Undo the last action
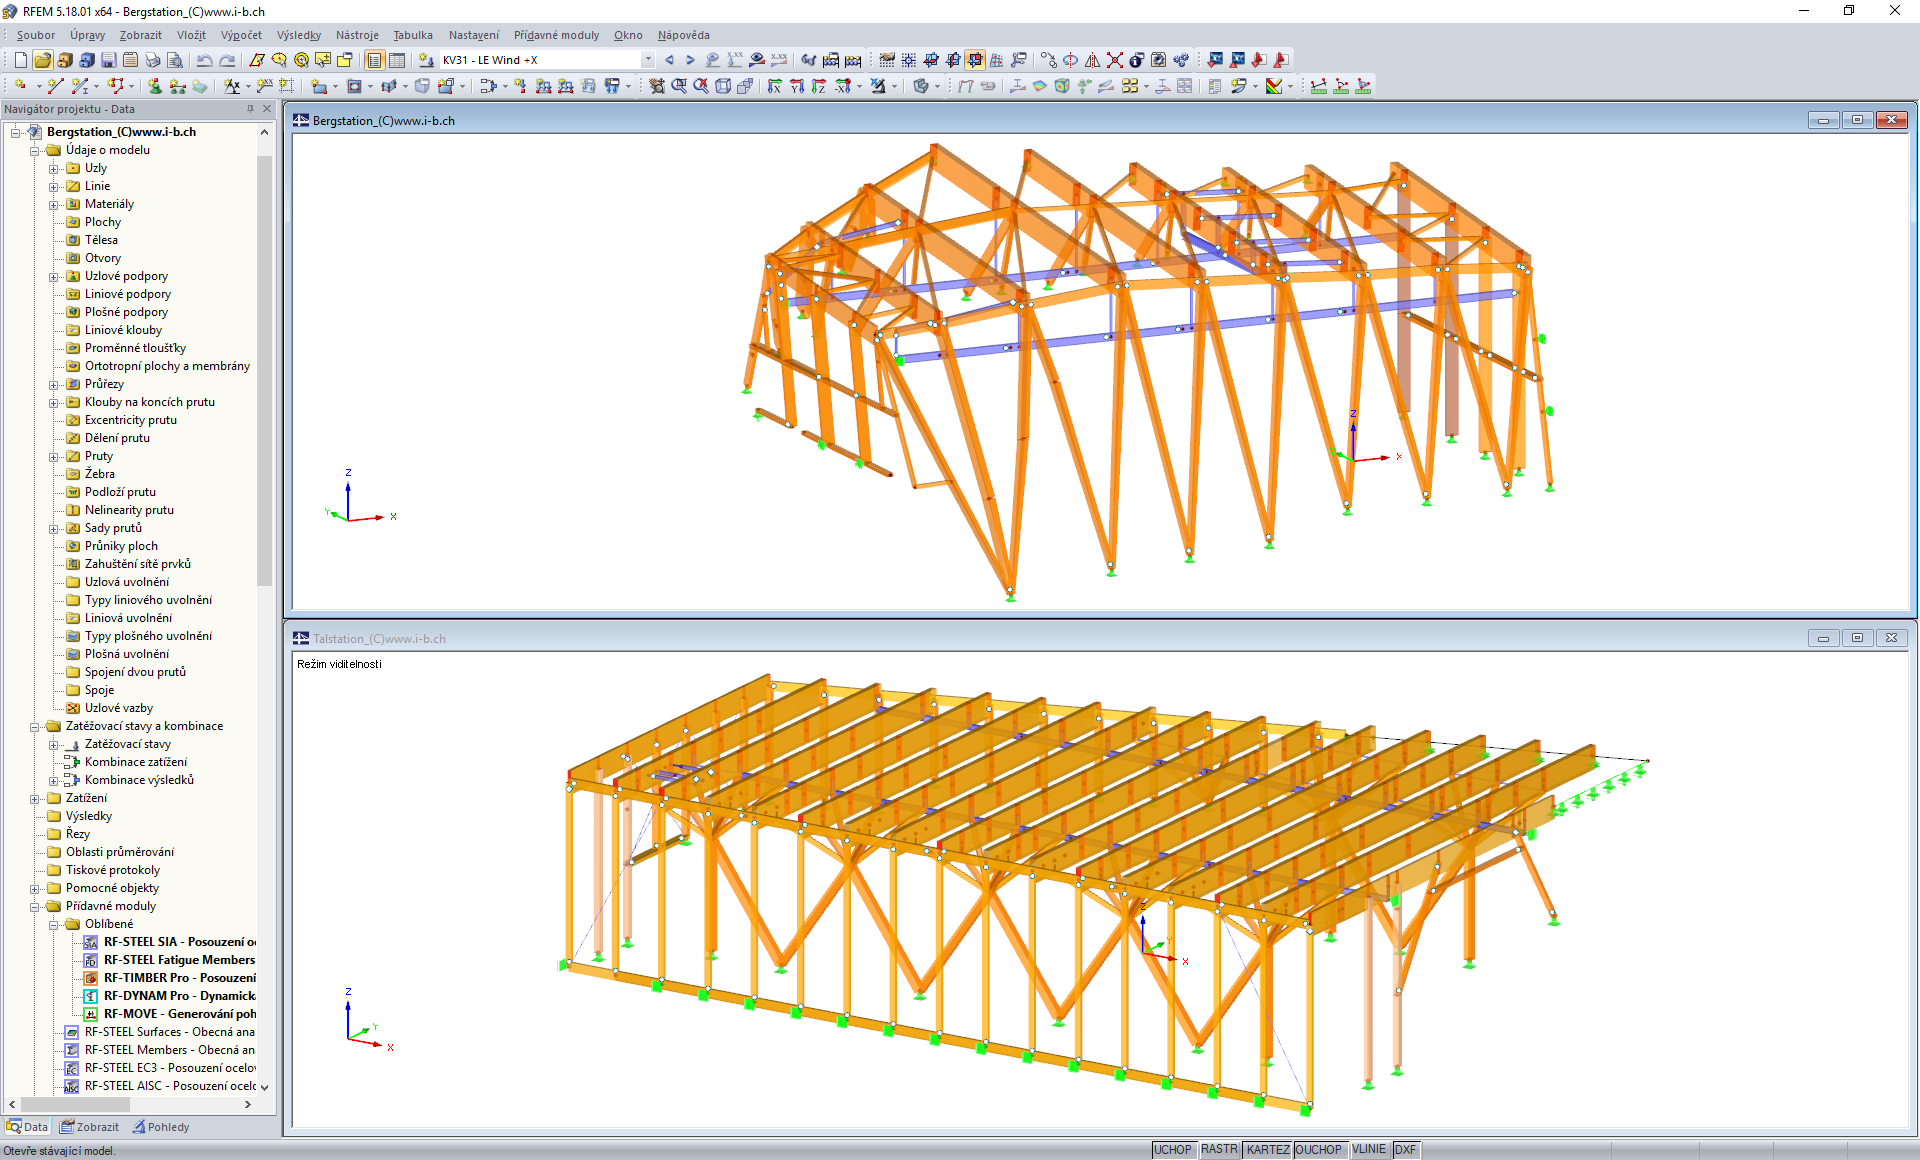Image resolution: width=1920 pixels, height=1160 pixels. (204, 60)
